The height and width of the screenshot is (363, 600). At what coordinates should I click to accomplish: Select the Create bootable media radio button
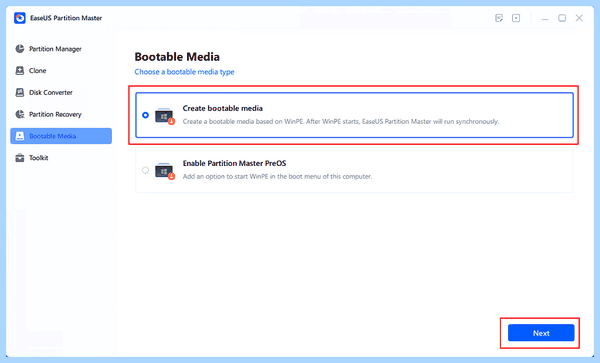pyautogui.click(x=145, y=115)
